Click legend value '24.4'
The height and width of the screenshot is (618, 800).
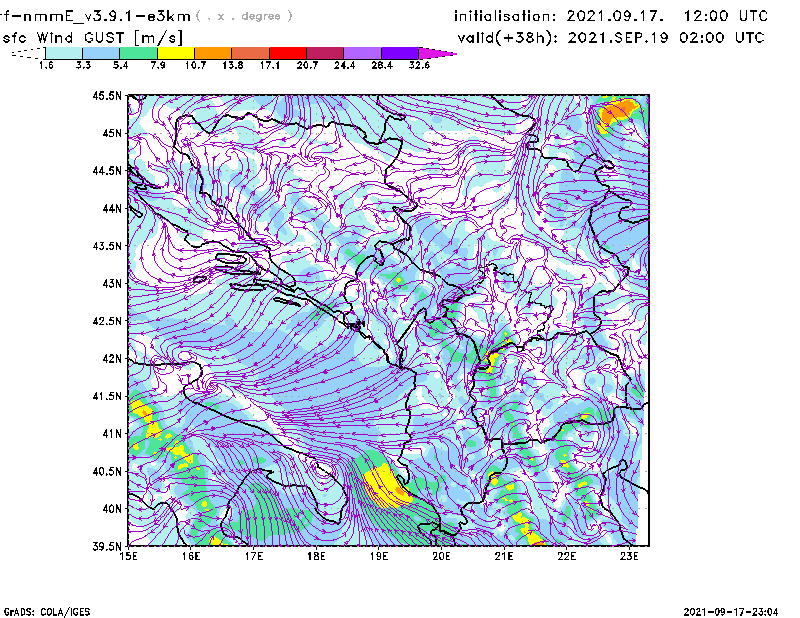tap(344, 65)
